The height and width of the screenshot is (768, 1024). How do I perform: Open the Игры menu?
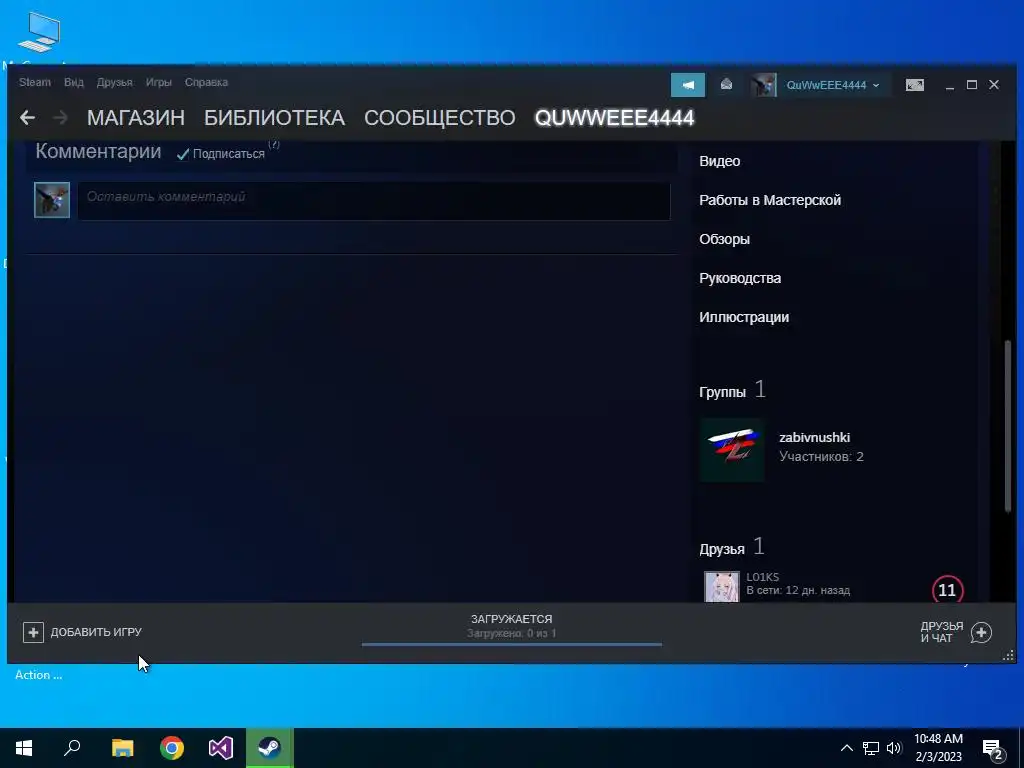(x=159, y=82)
